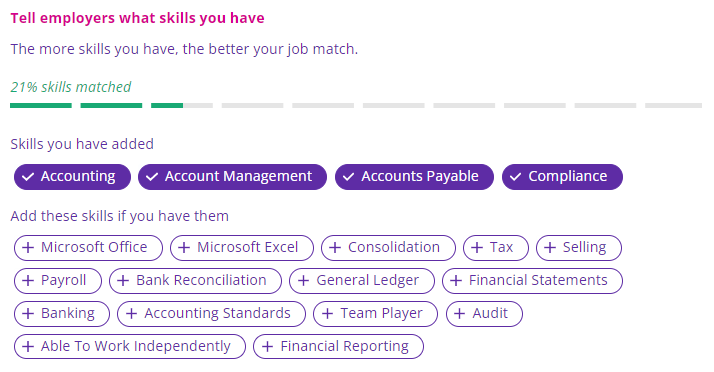Select the Financial Statements skill chip
Screen dimensions: 714x372
(x=532, y=280)
